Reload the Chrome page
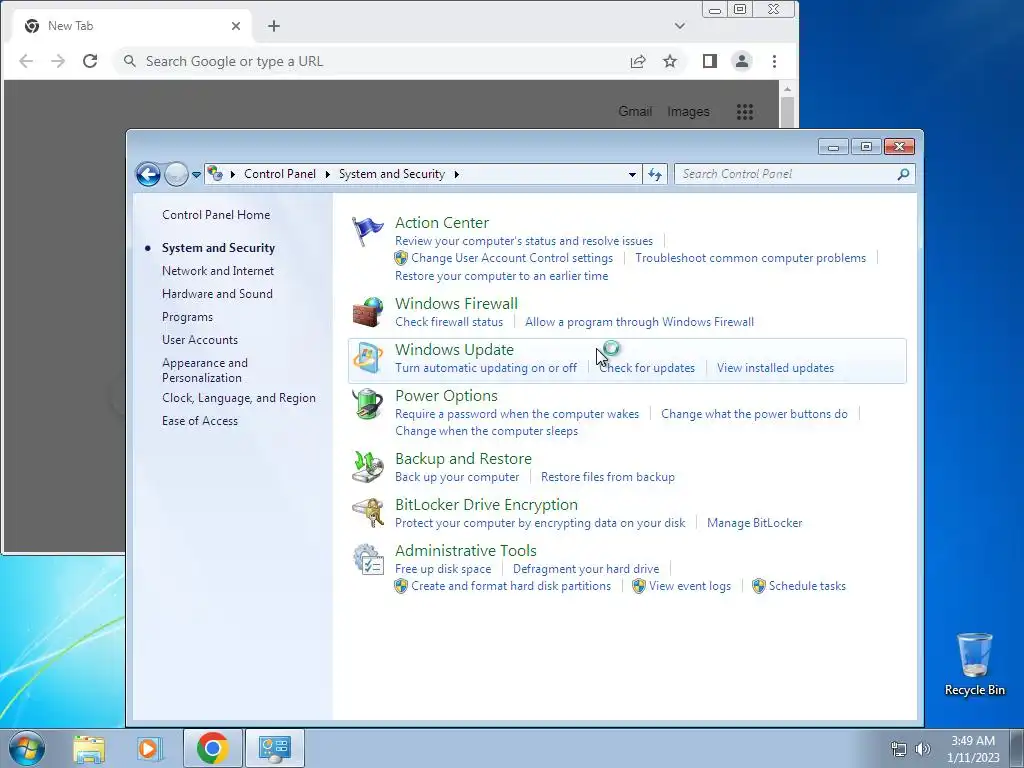 coord(90,61)
